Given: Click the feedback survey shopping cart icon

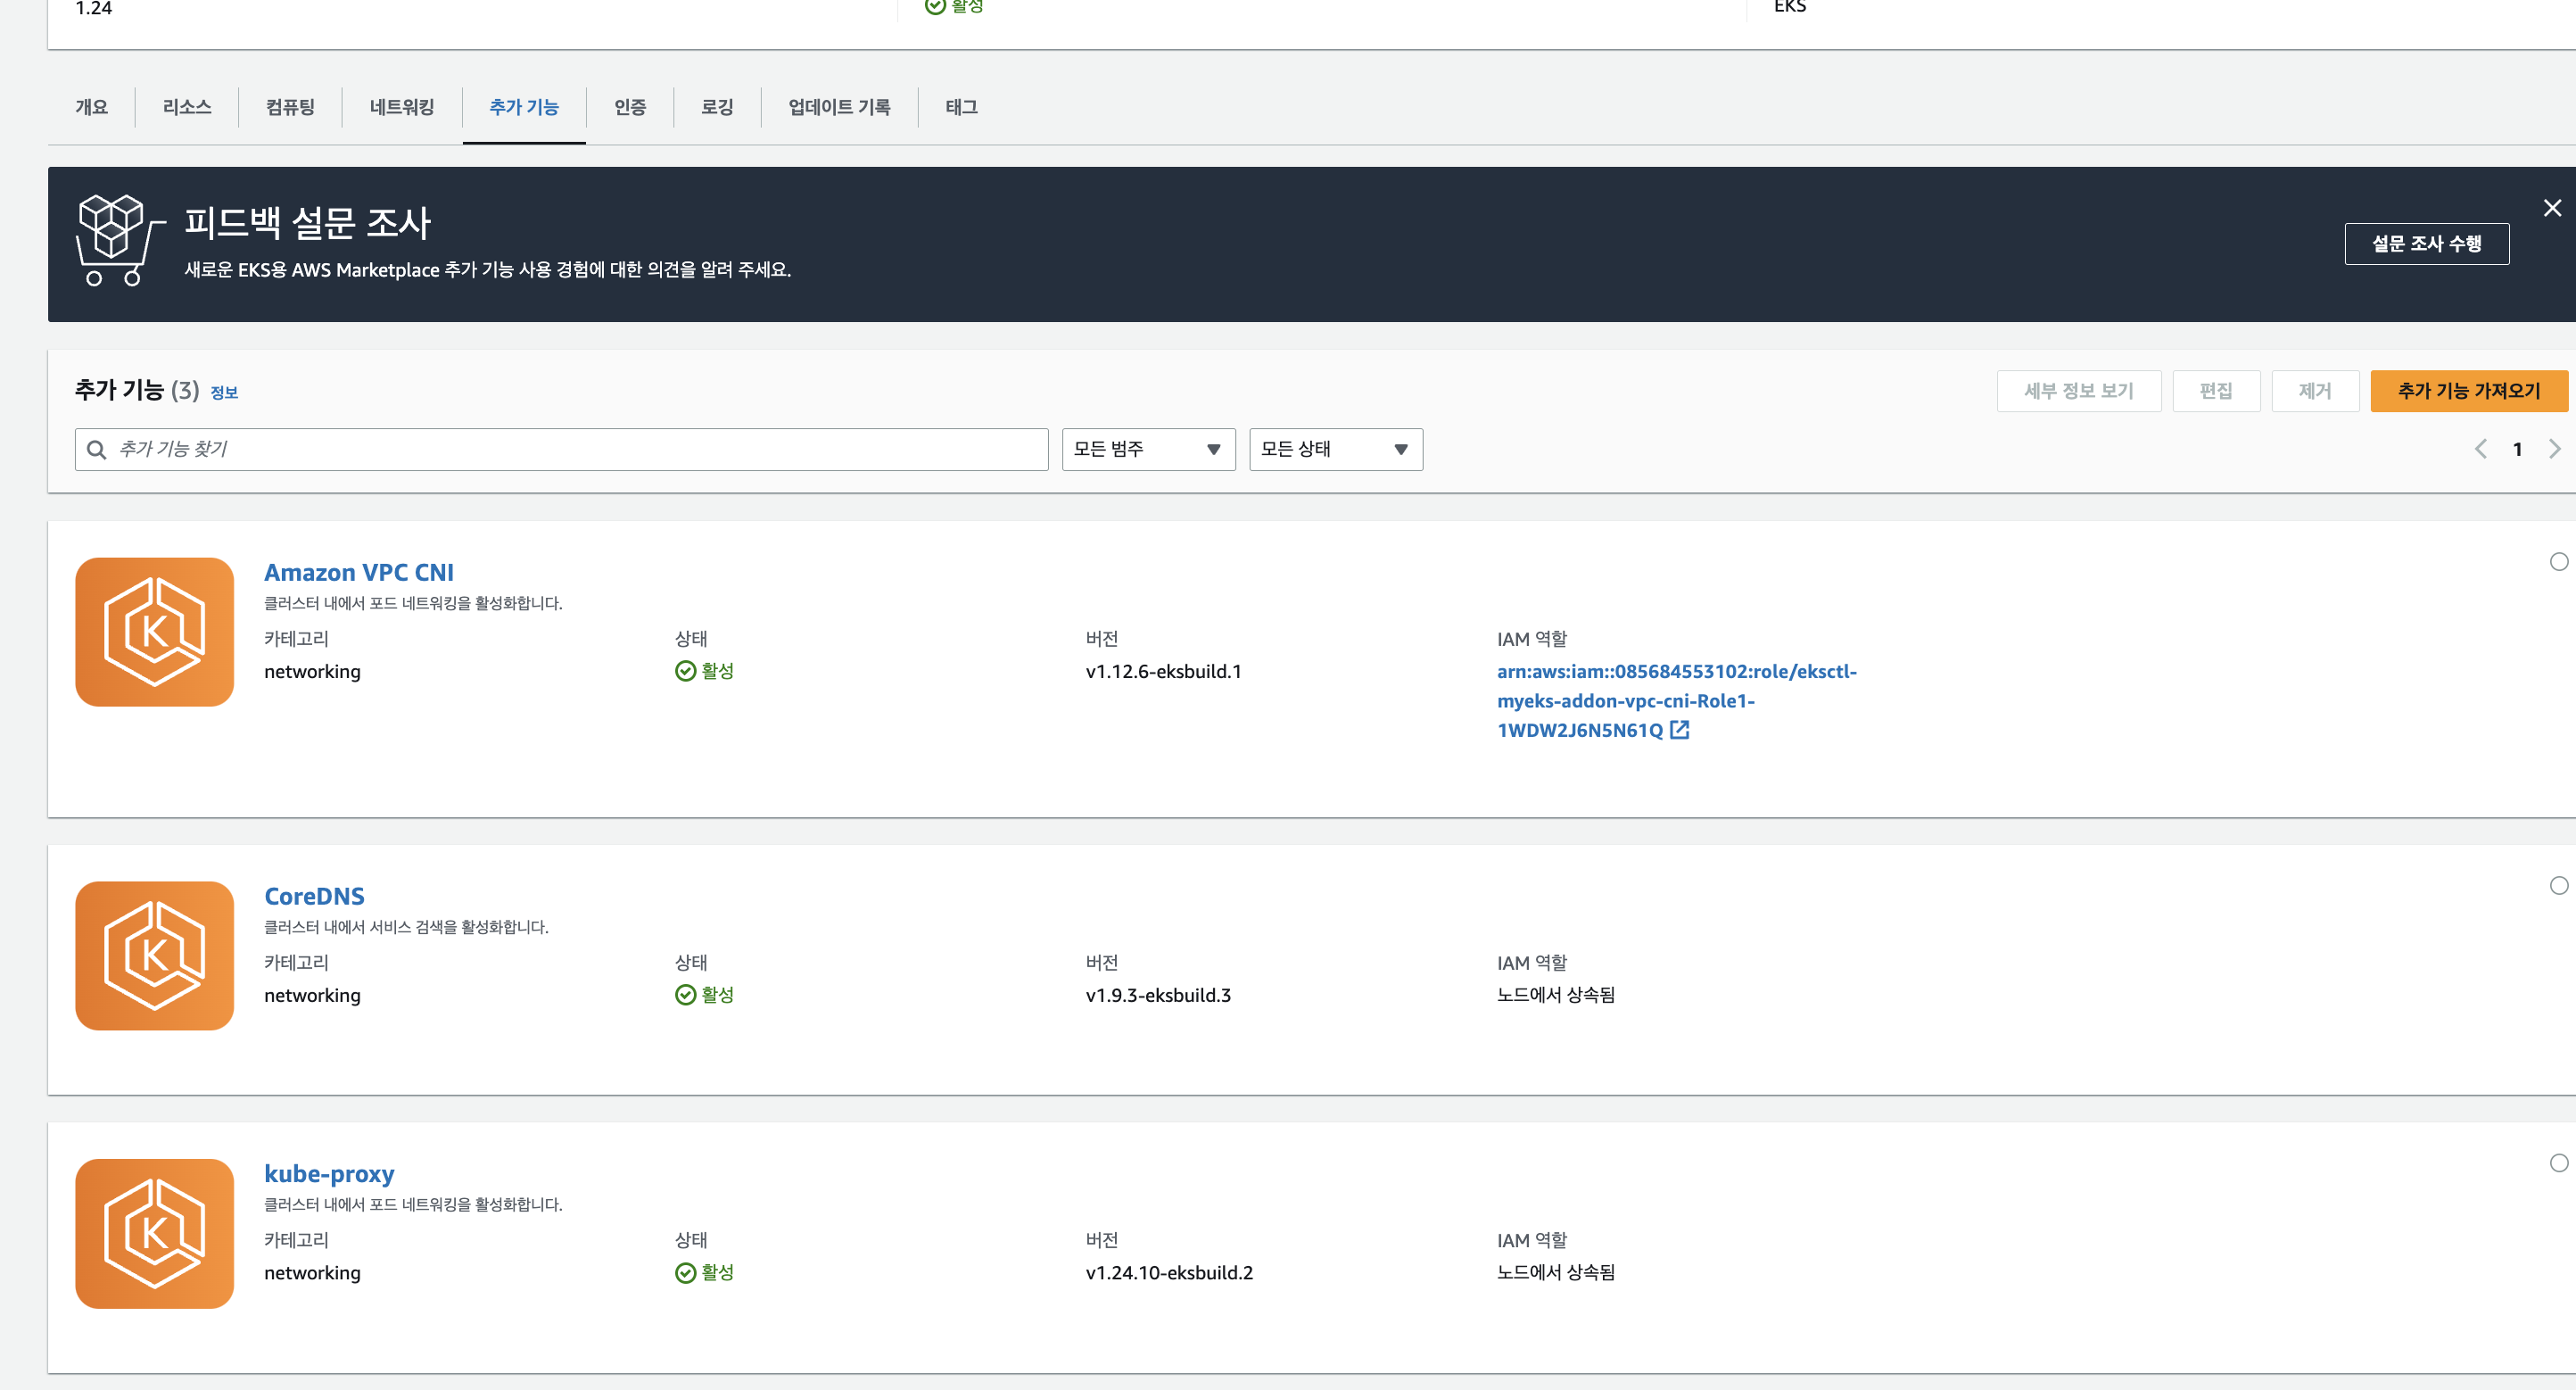Looking at the screenshot, I should [x=119, y=241].
